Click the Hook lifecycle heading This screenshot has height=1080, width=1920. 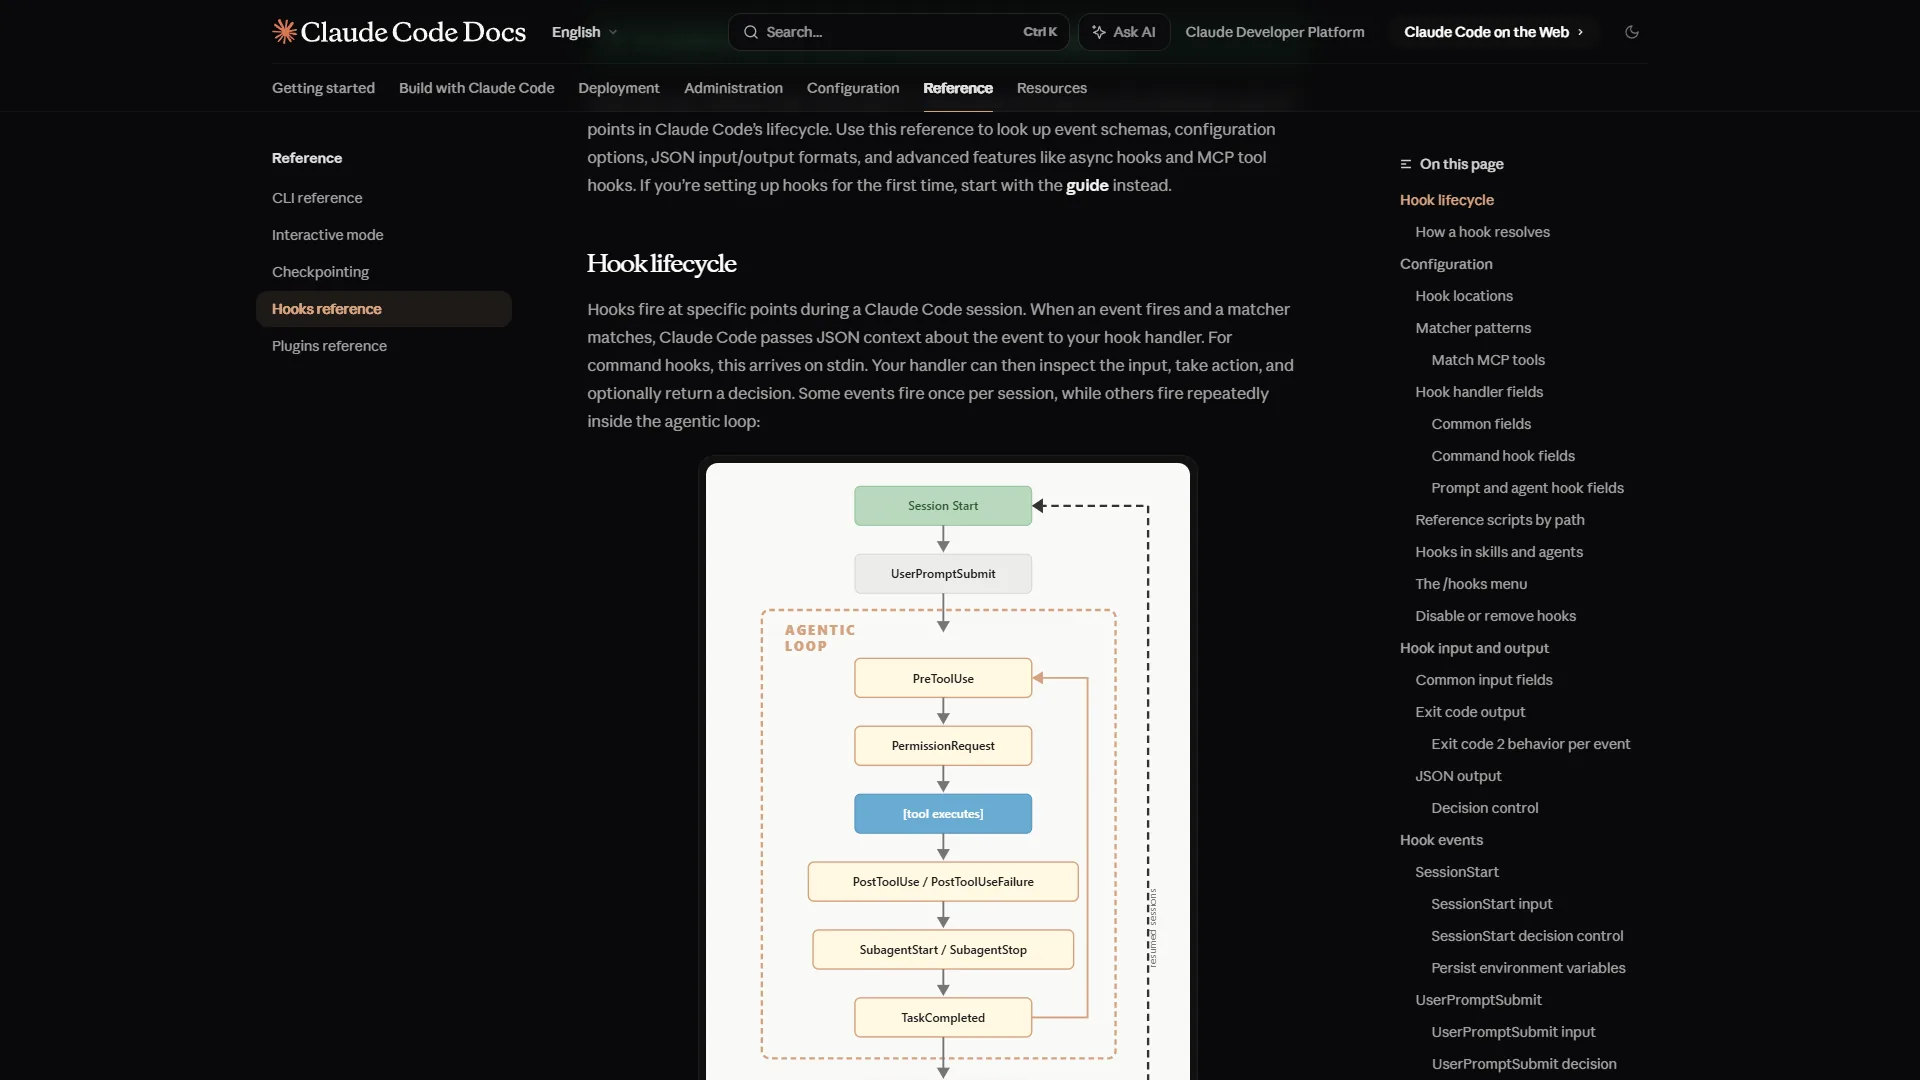point(661,264)
